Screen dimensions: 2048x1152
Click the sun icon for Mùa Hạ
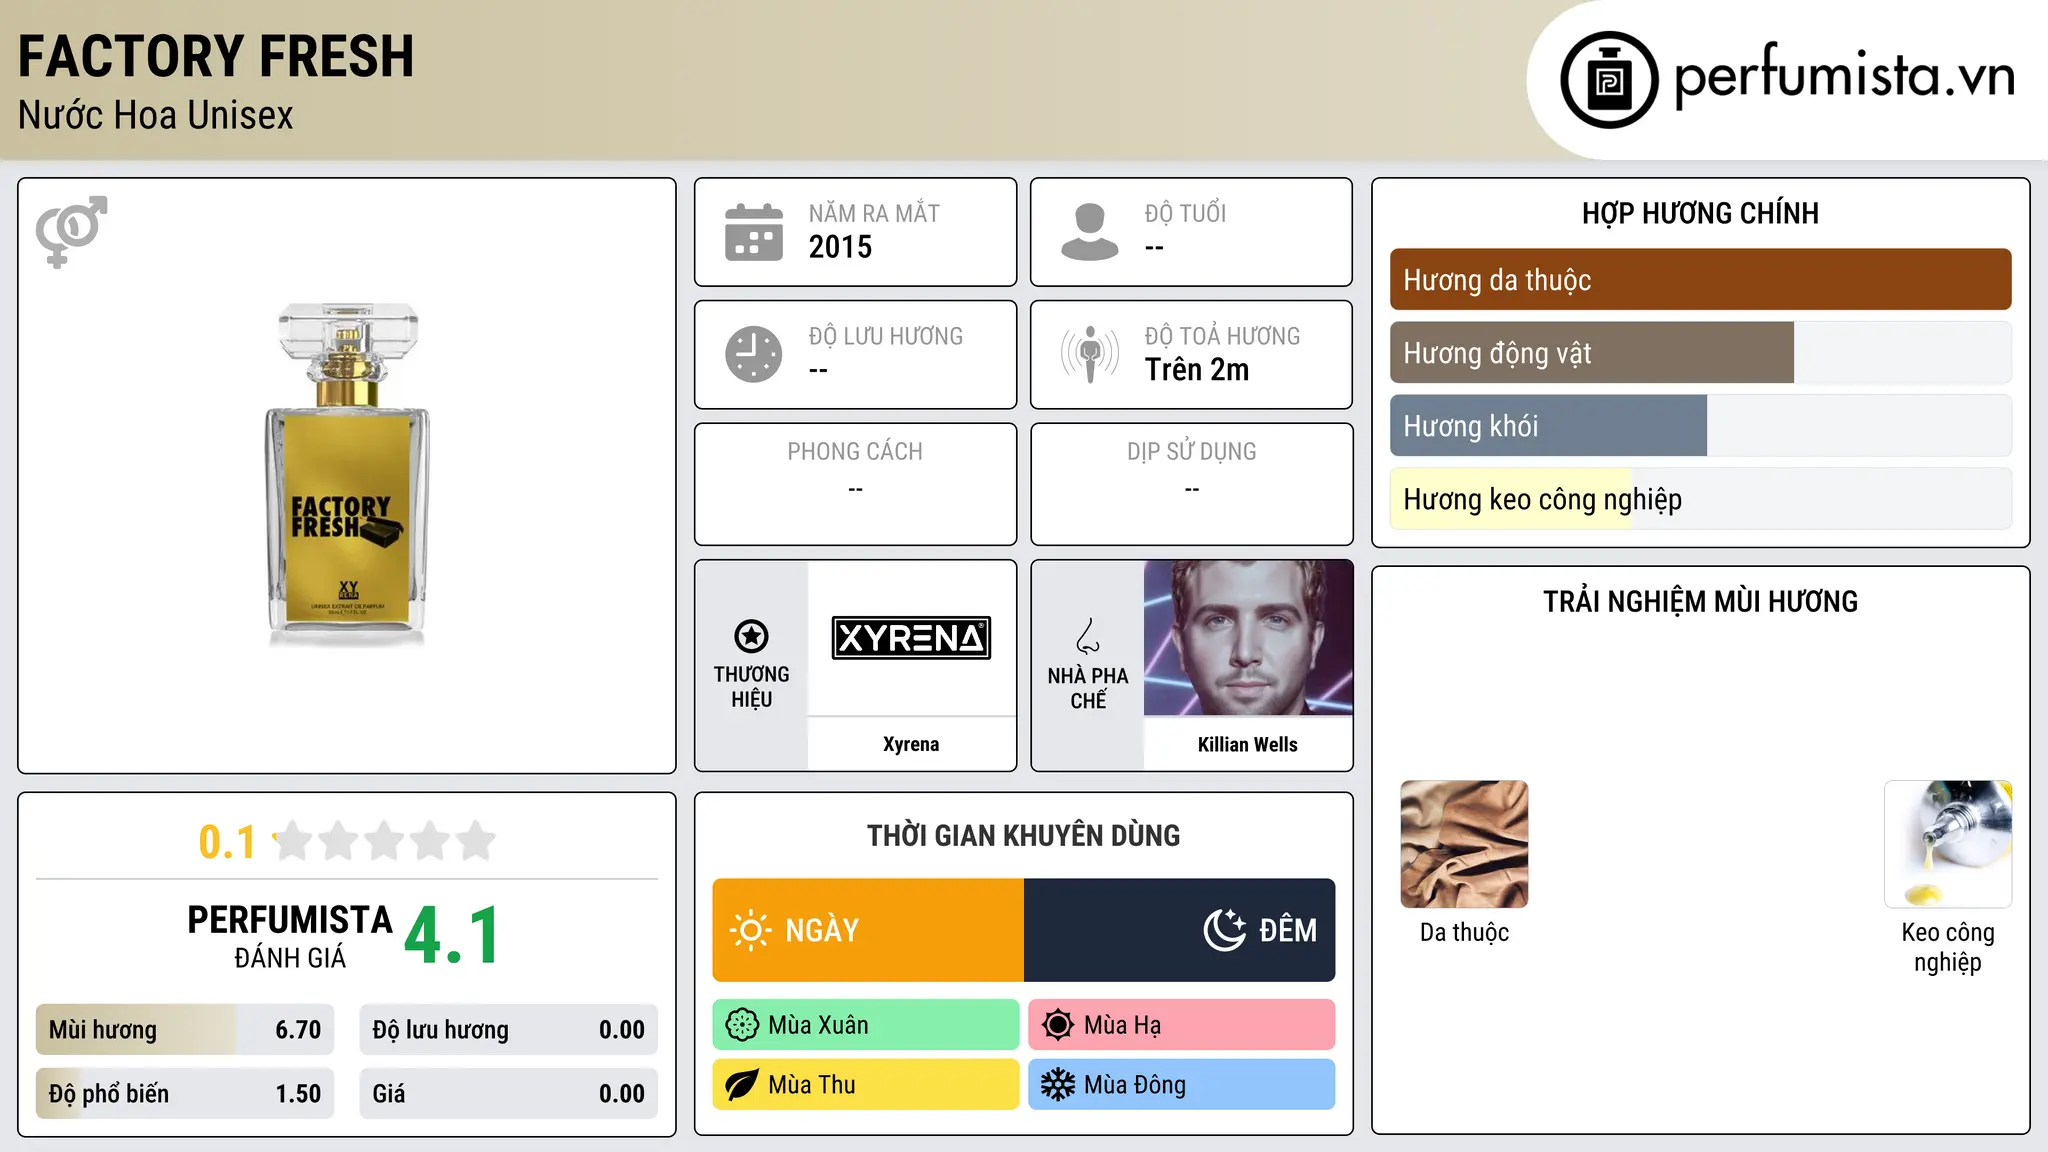tap(1058, 1025)
